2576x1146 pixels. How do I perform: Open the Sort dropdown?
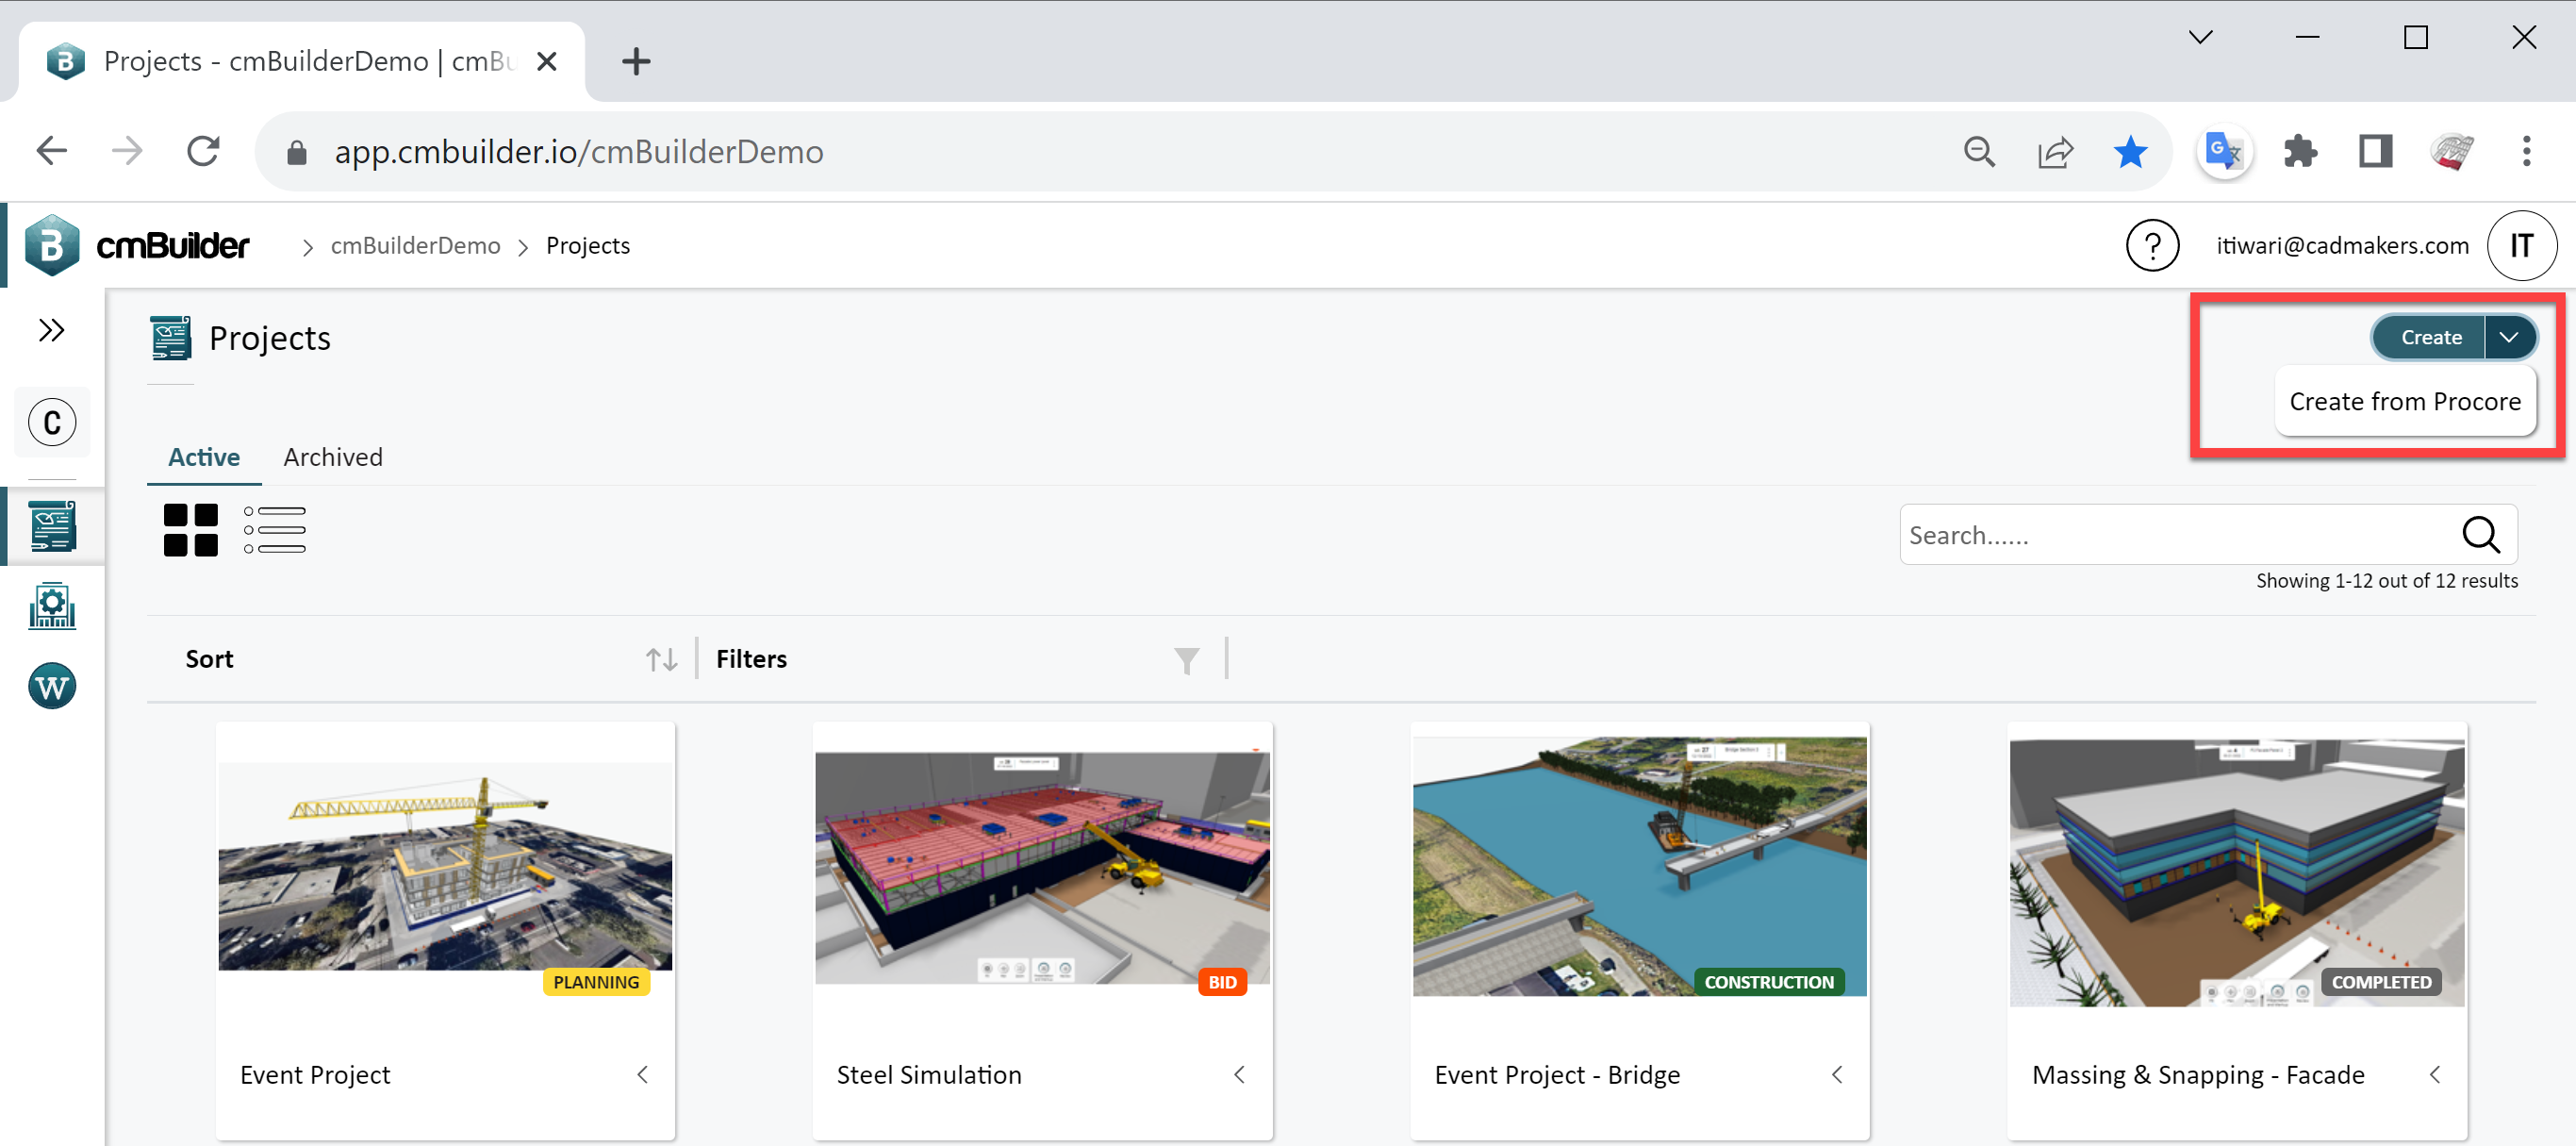point(430,659)
